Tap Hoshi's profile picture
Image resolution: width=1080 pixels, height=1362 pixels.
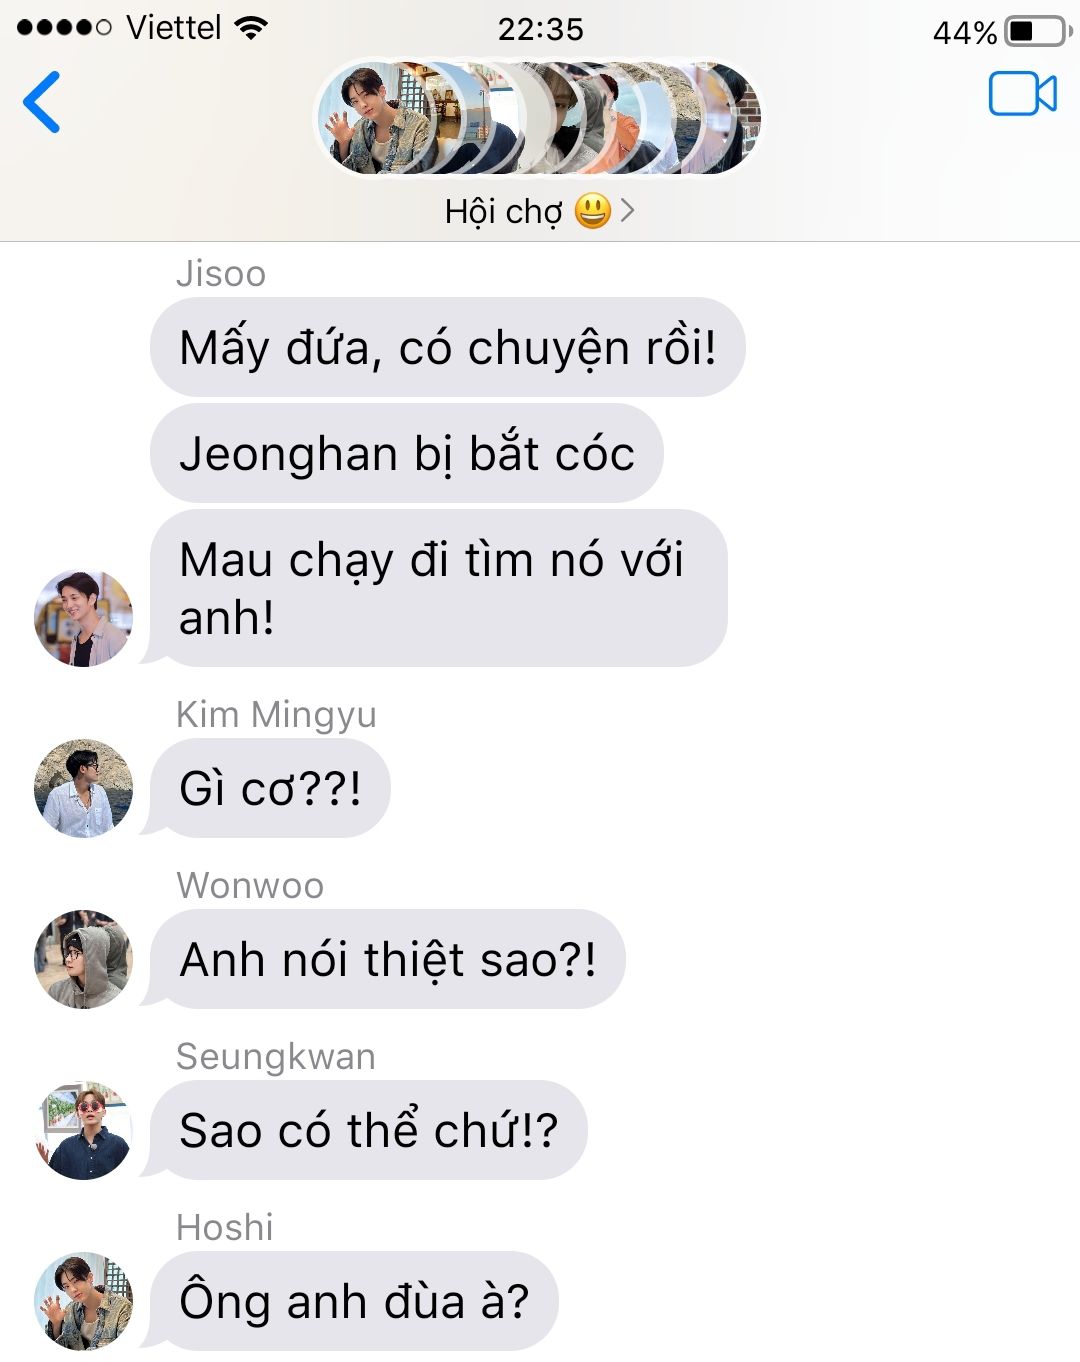(83, 1301)
